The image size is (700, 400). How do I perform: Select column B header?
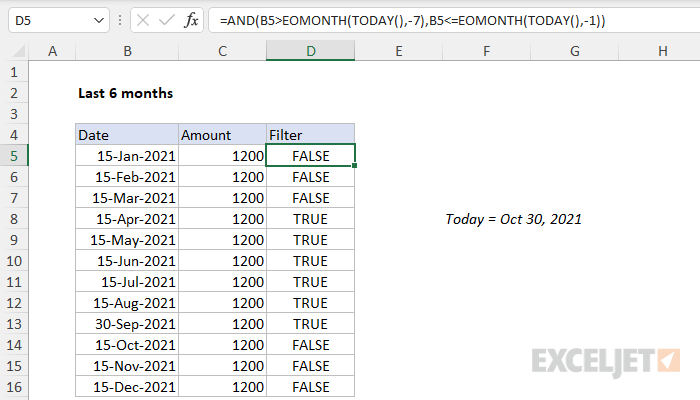pos(127,51)
